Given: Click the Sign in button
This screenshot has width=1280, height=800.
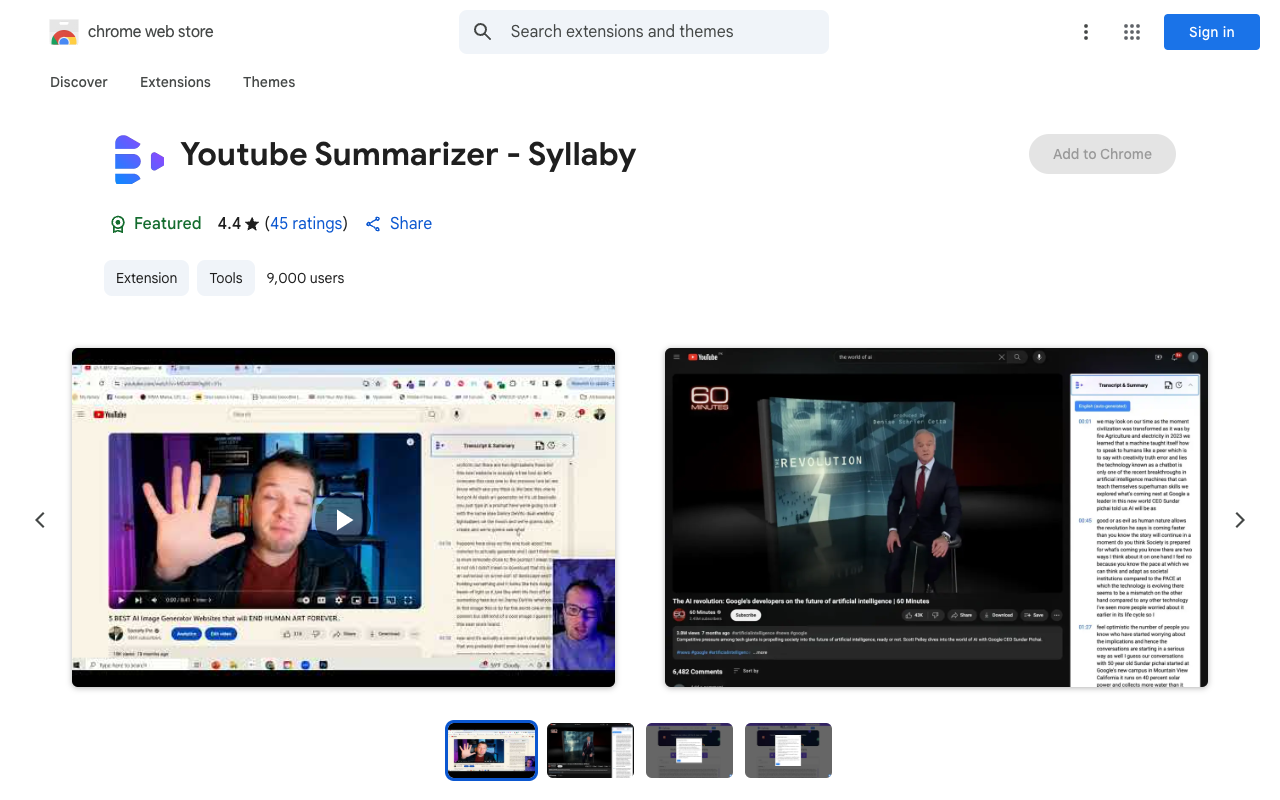Looking at the screenshot, I should pos(1211,32).
